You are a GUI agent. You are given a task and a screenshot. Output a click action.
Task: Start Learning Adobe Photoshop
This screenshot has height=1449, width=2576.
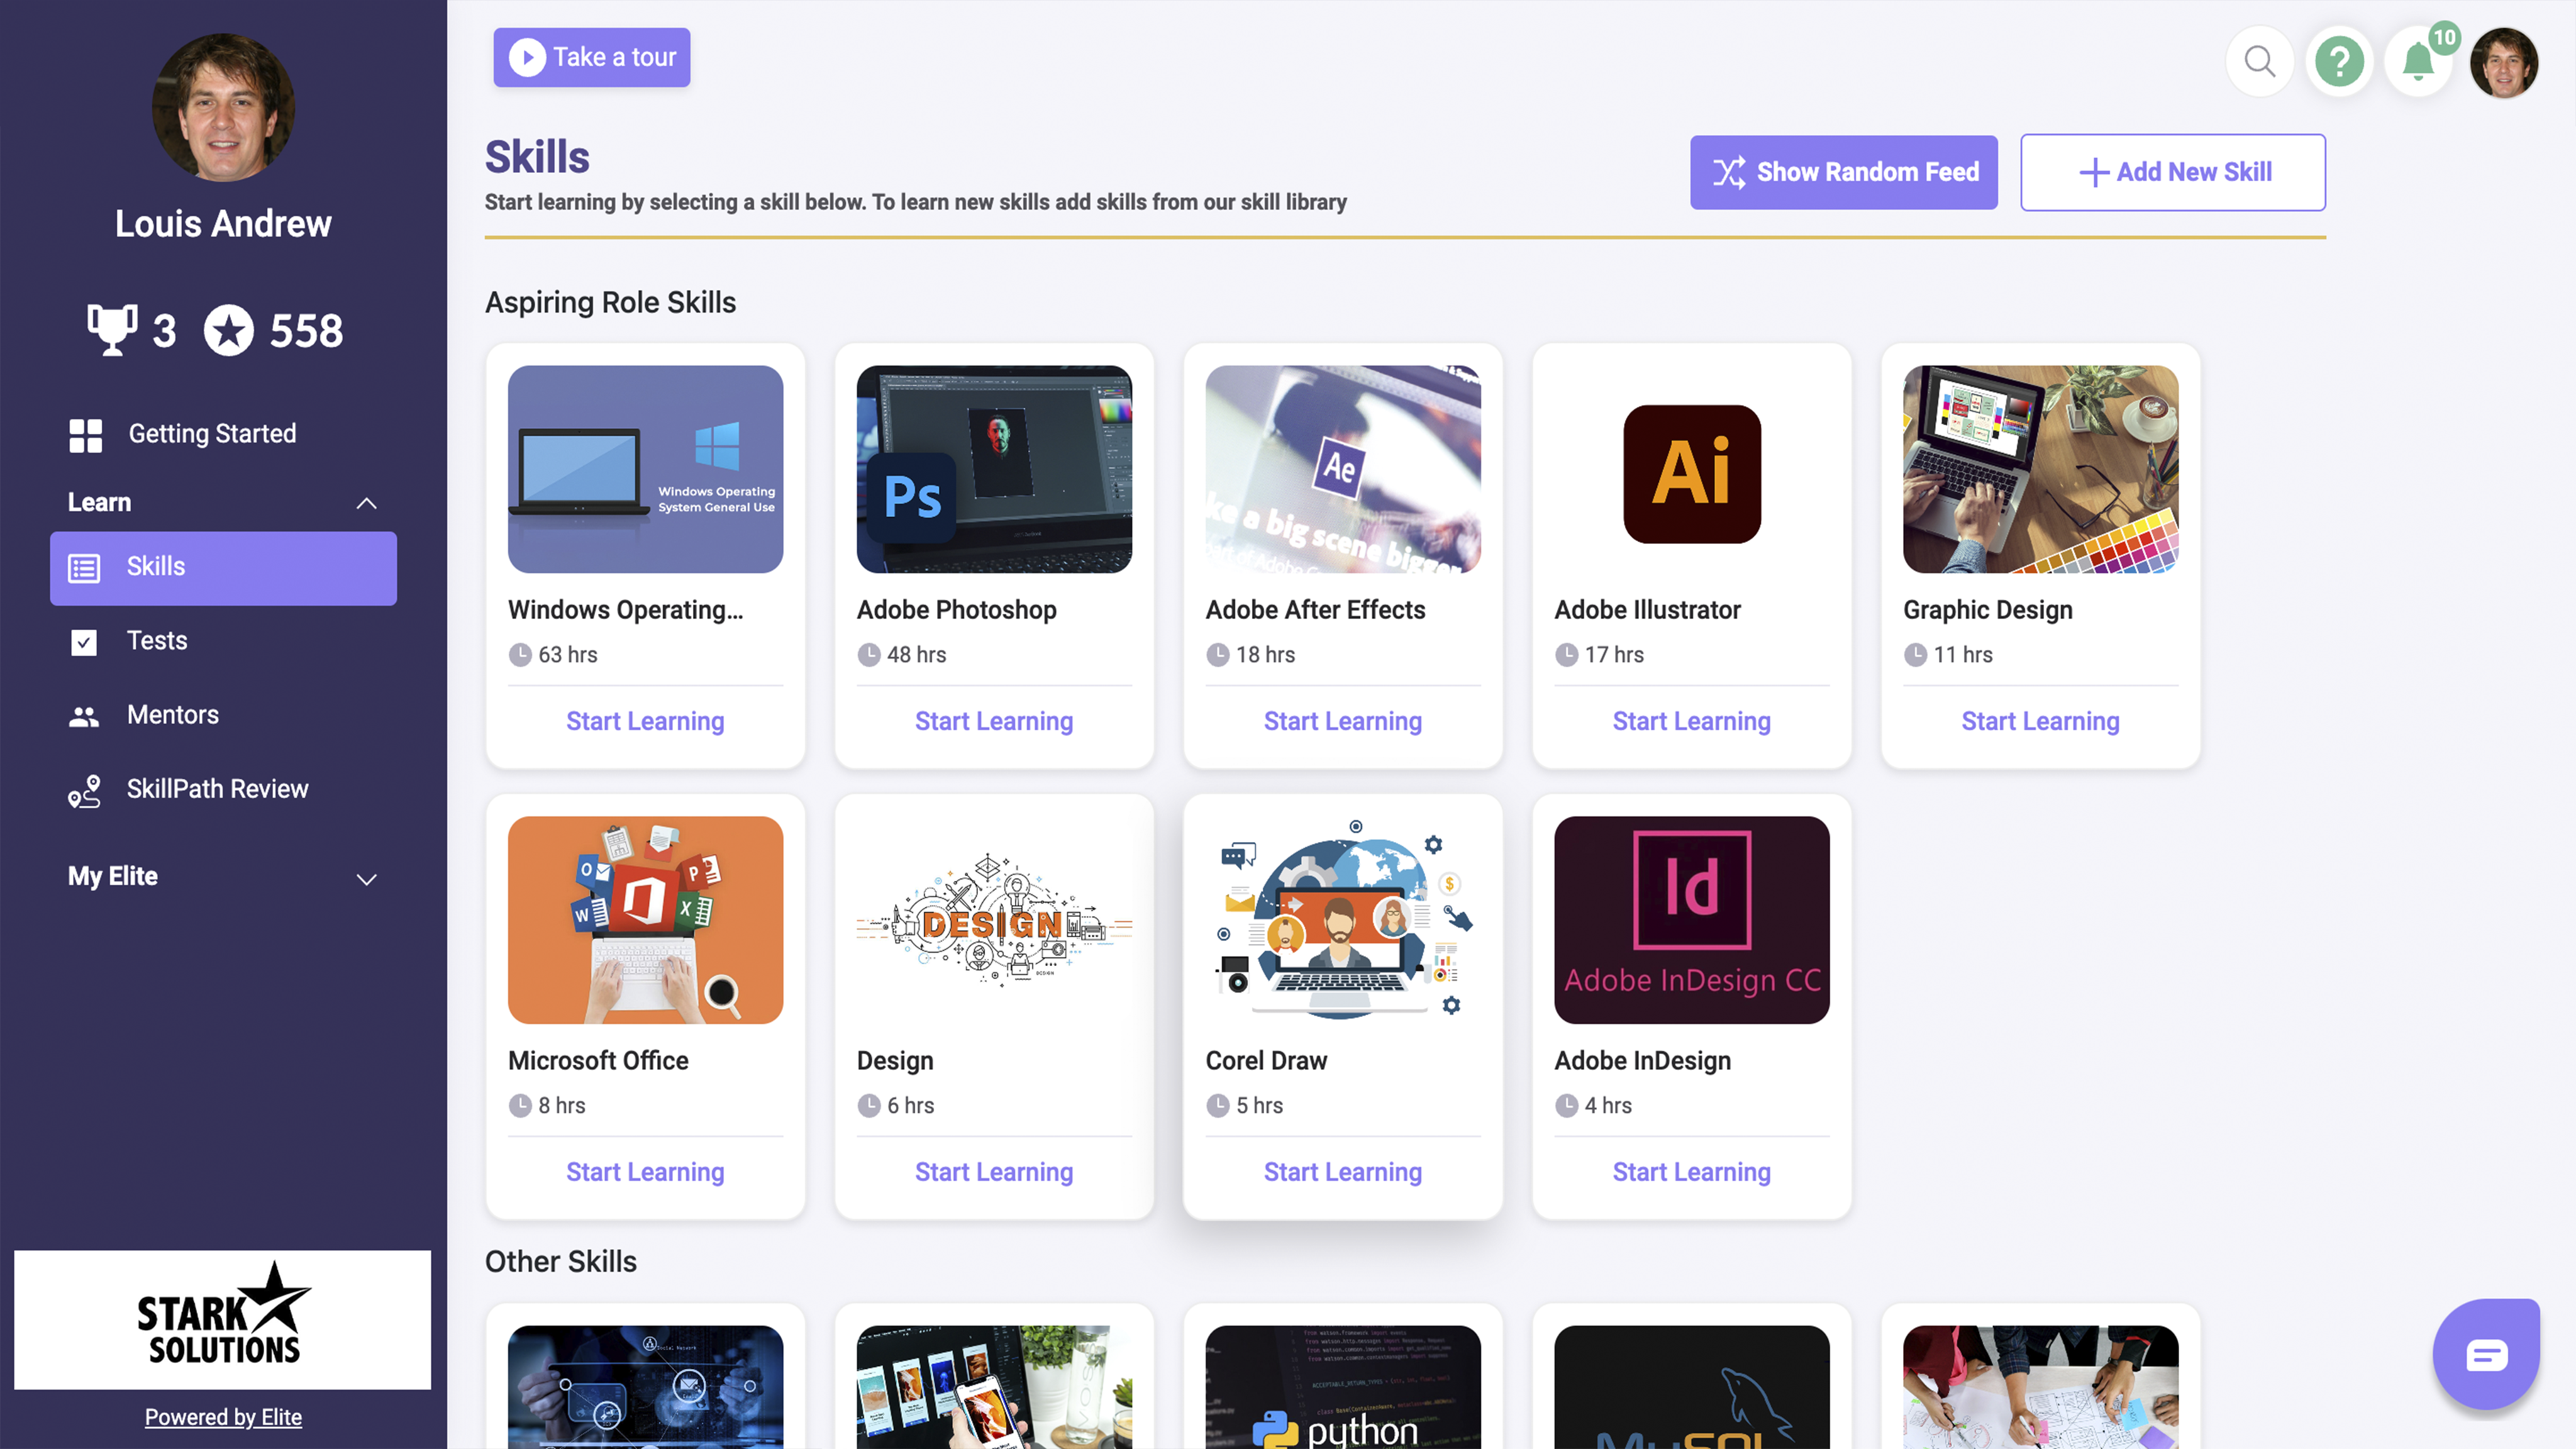pyautogui.click(x=993, y=721)
